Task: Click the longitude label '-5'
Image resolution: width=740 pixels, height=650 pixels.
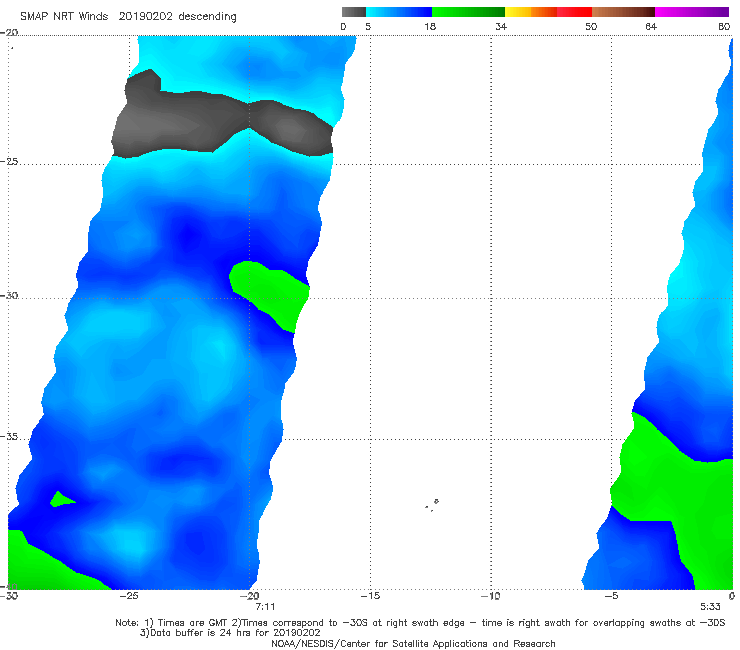Action: 611,596
